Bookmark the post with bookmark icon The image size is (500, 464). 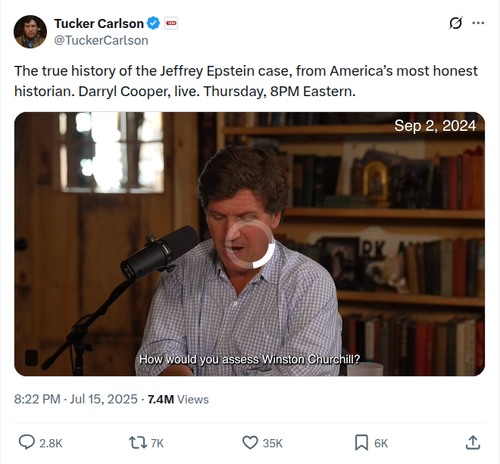[x=361, y=443]
